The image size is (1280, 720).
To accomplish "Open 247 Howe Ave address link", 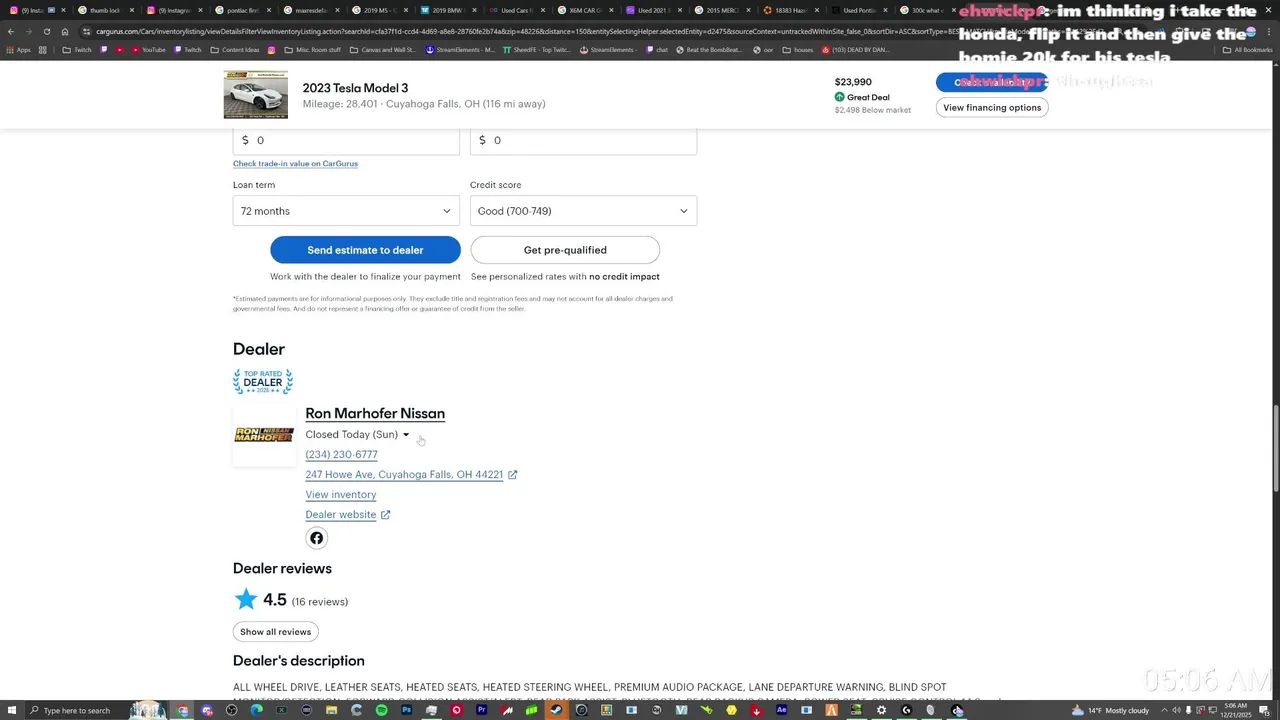I will (x=404, y=475).
